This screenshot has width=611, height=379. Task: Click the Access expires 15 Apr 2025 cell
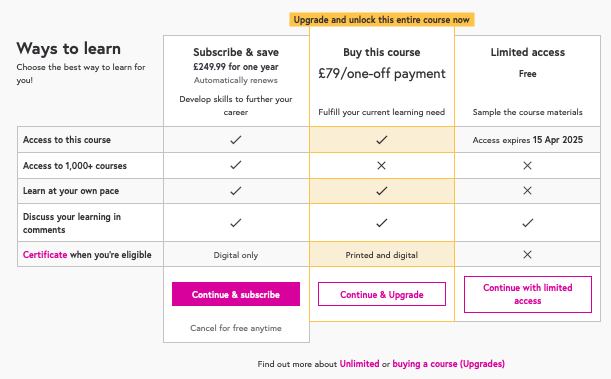tap(528, 140)
